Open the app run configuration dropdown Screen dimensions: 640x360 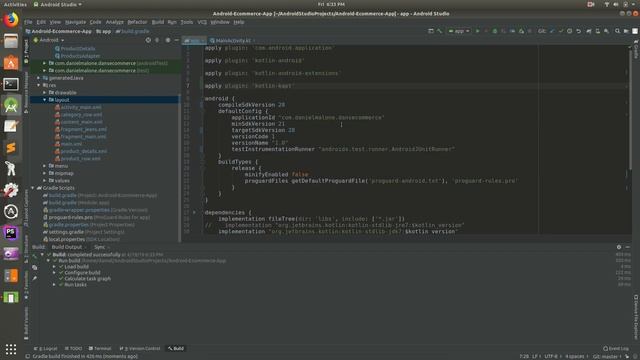[x=459, y=31]
